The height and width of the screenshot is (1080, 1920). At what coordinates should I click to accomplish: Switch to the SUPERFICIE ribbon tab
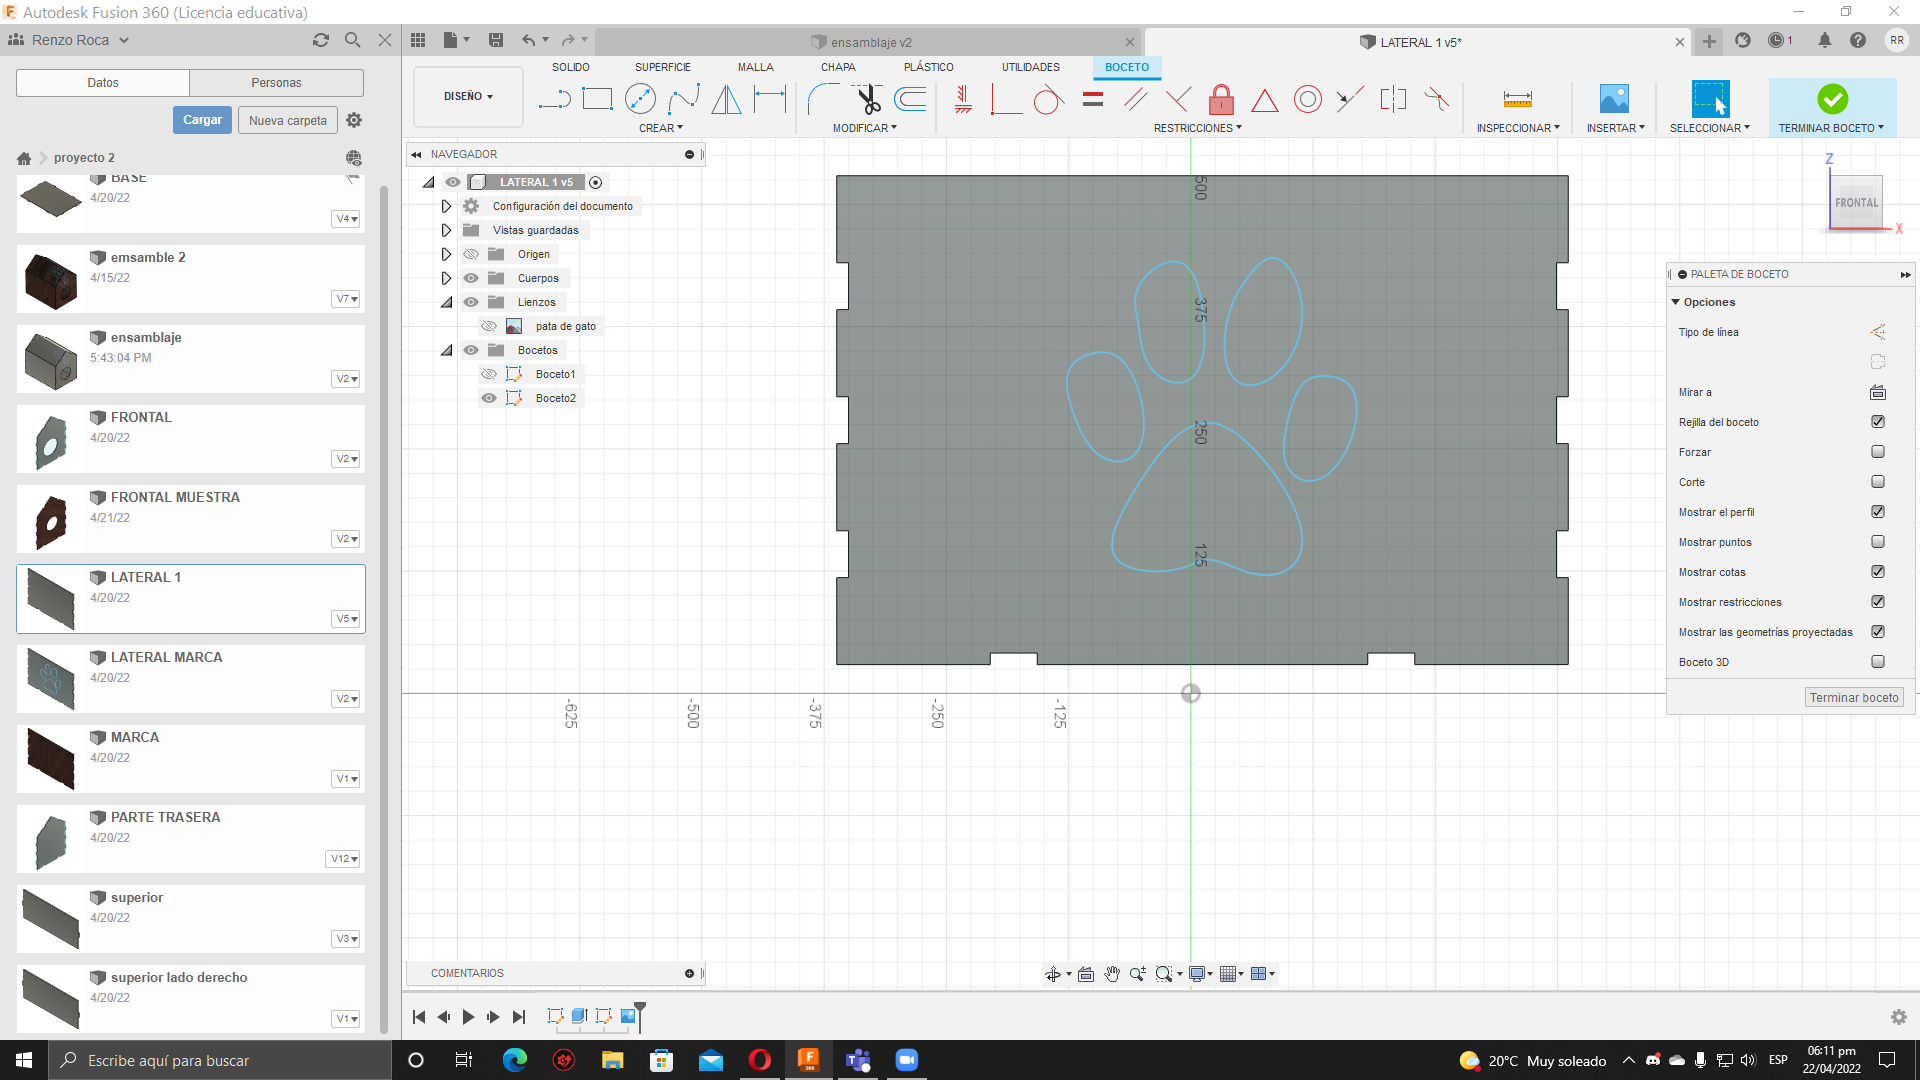tap(662, 67)
